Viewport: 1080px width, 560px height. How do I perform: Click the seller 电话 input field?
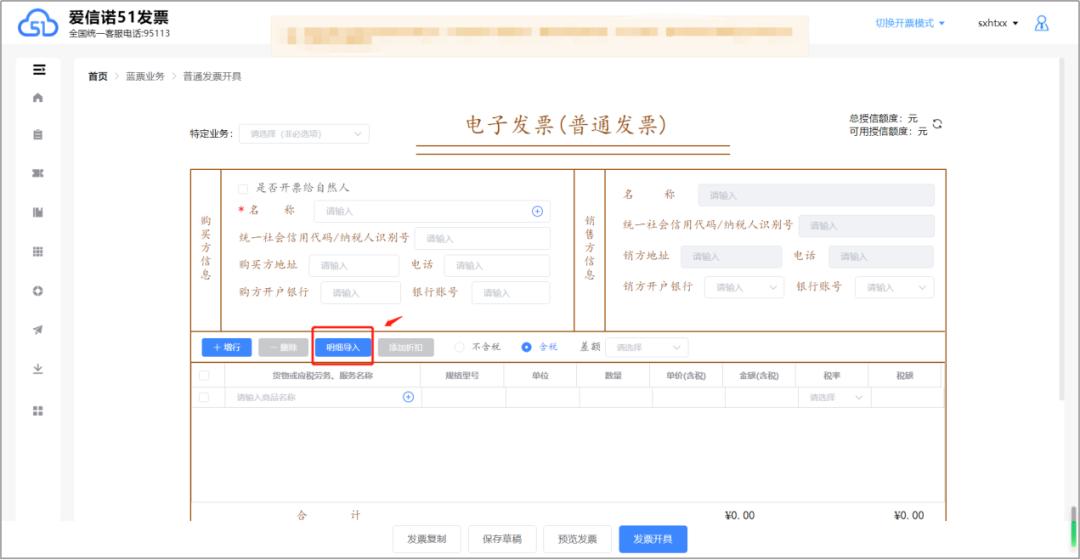tap(881, 256)
